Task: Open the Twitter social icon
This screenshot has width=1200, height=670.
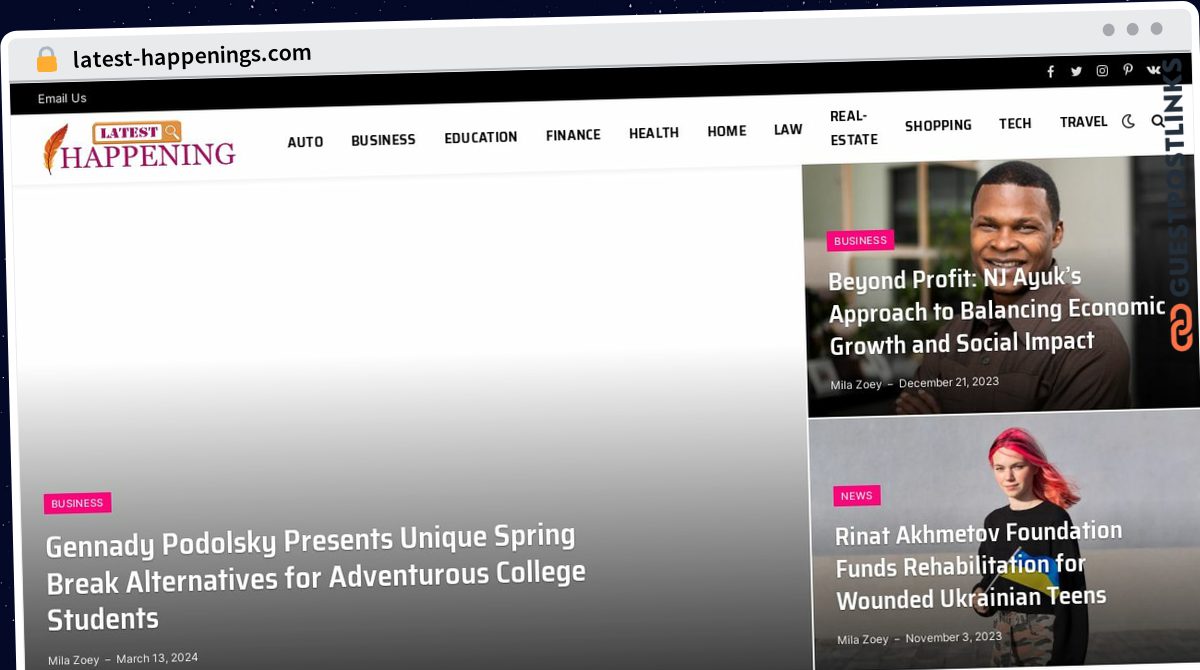Action: 1076,71
